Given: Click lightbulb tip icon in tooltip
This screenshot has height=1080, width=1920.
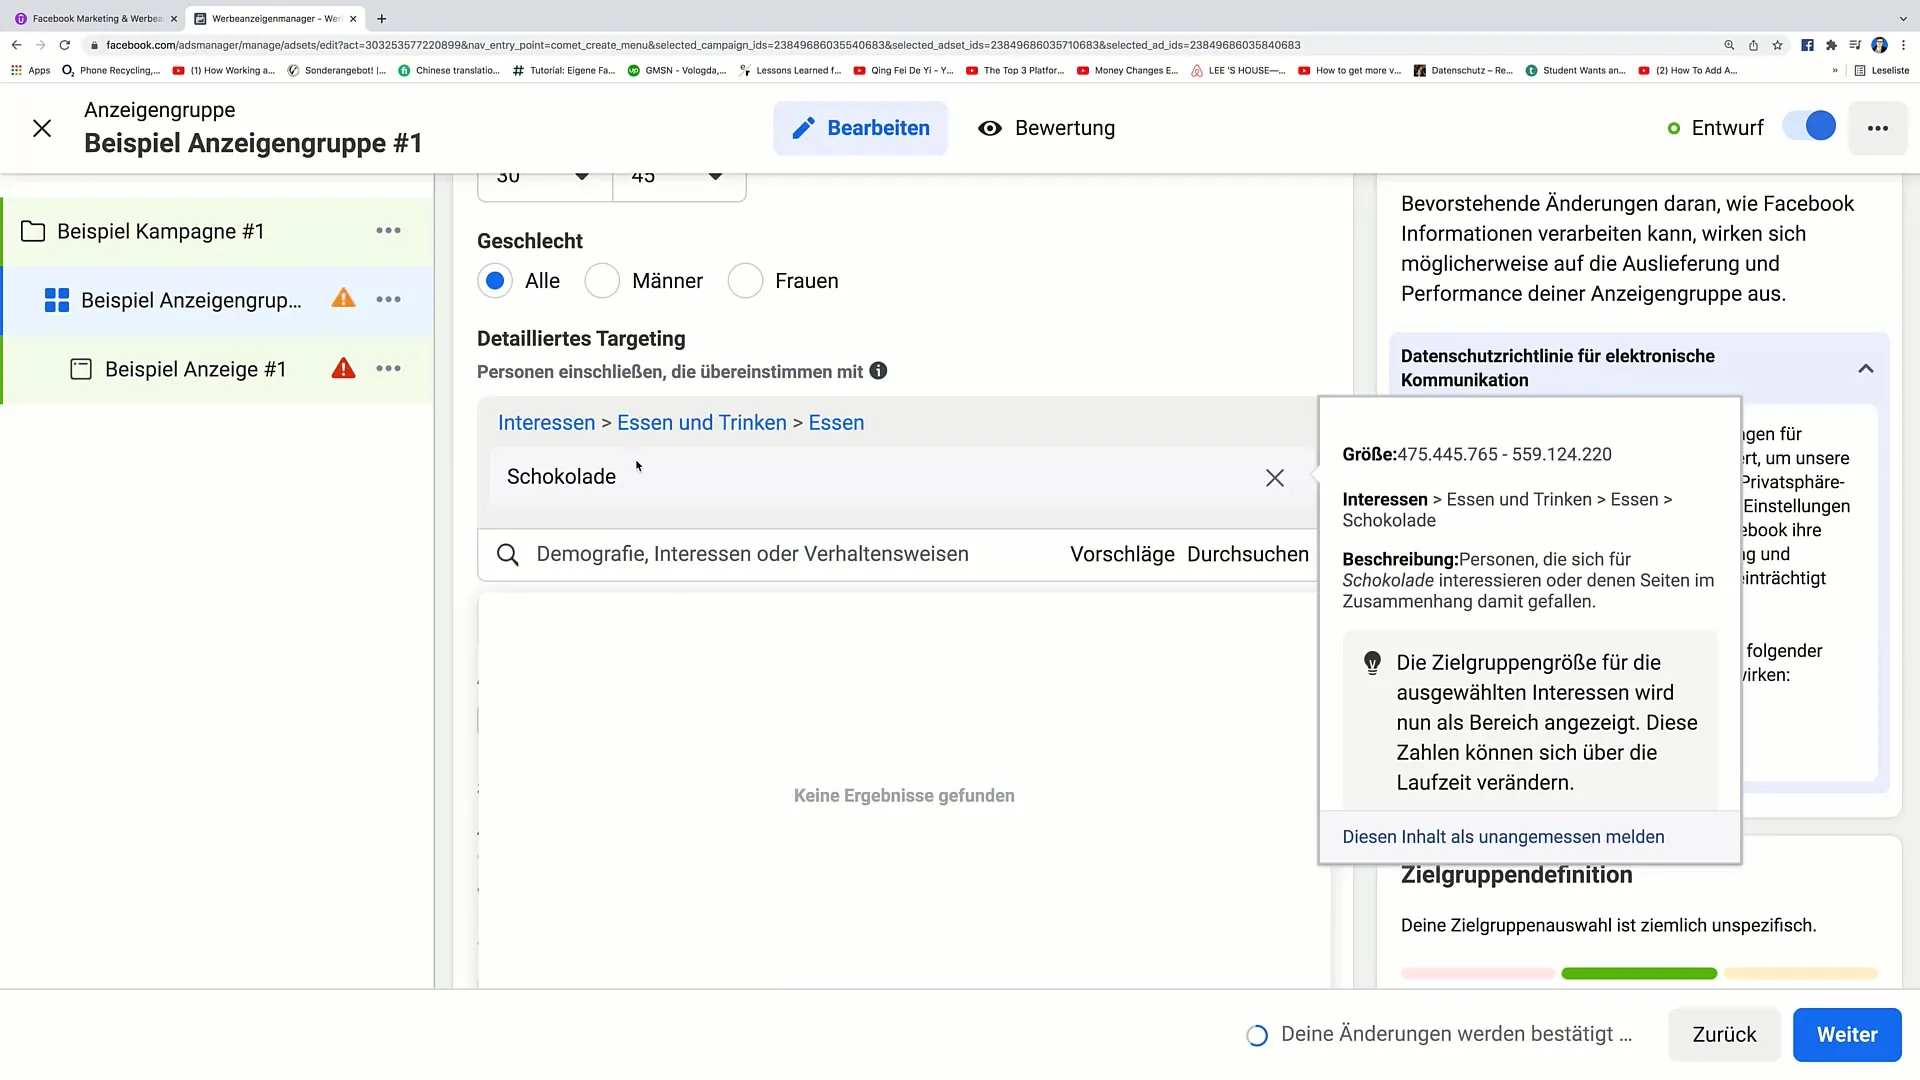Looking at the screenshot, I should tap(1372, 663).
